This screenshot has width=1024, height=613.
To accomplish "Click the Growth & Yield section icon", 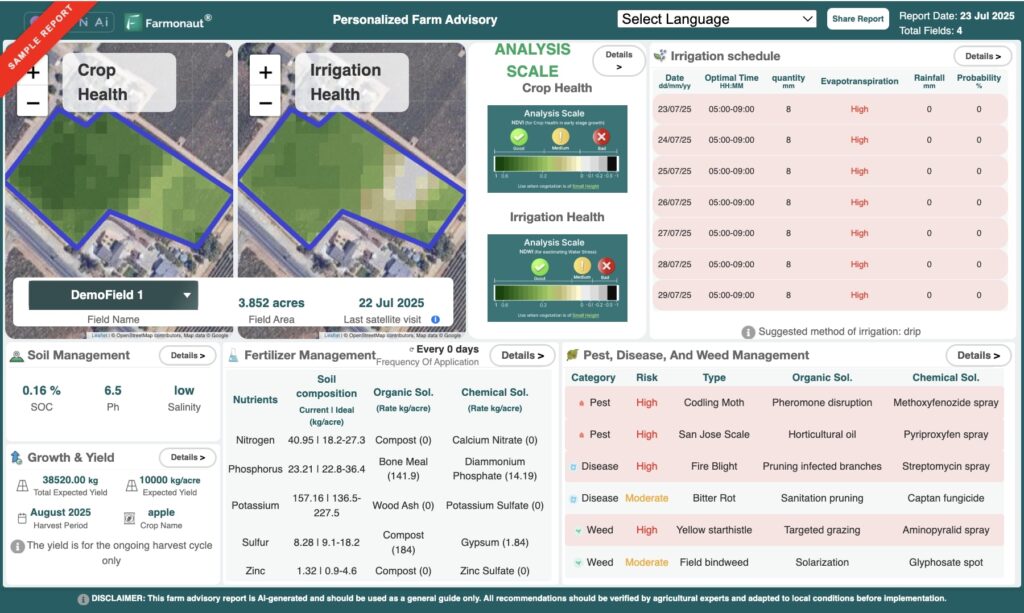I will click(x=16, y=458).
